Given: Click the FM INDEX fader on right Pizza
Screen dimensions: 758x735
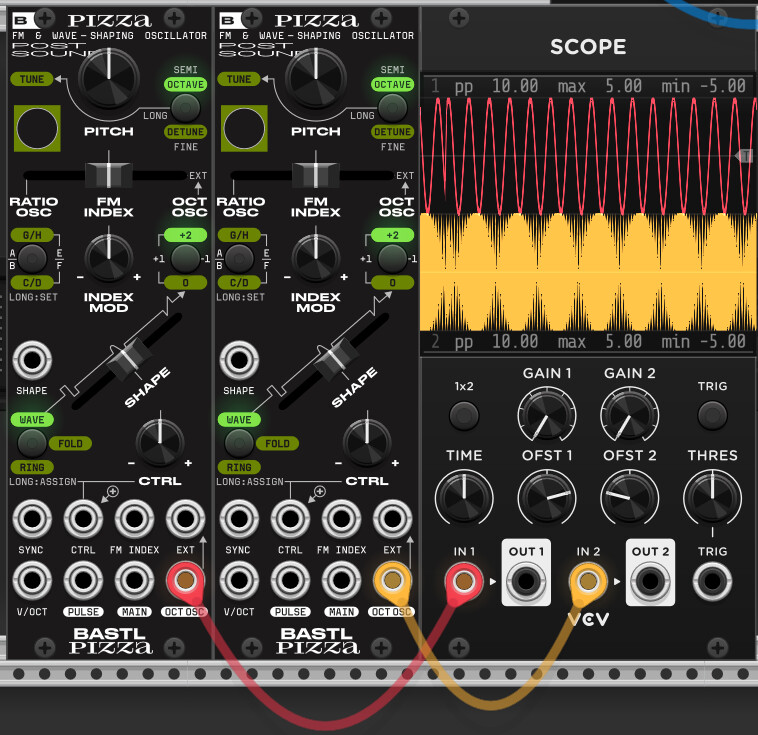Looking at the screenshot, I should click(316, 175).
